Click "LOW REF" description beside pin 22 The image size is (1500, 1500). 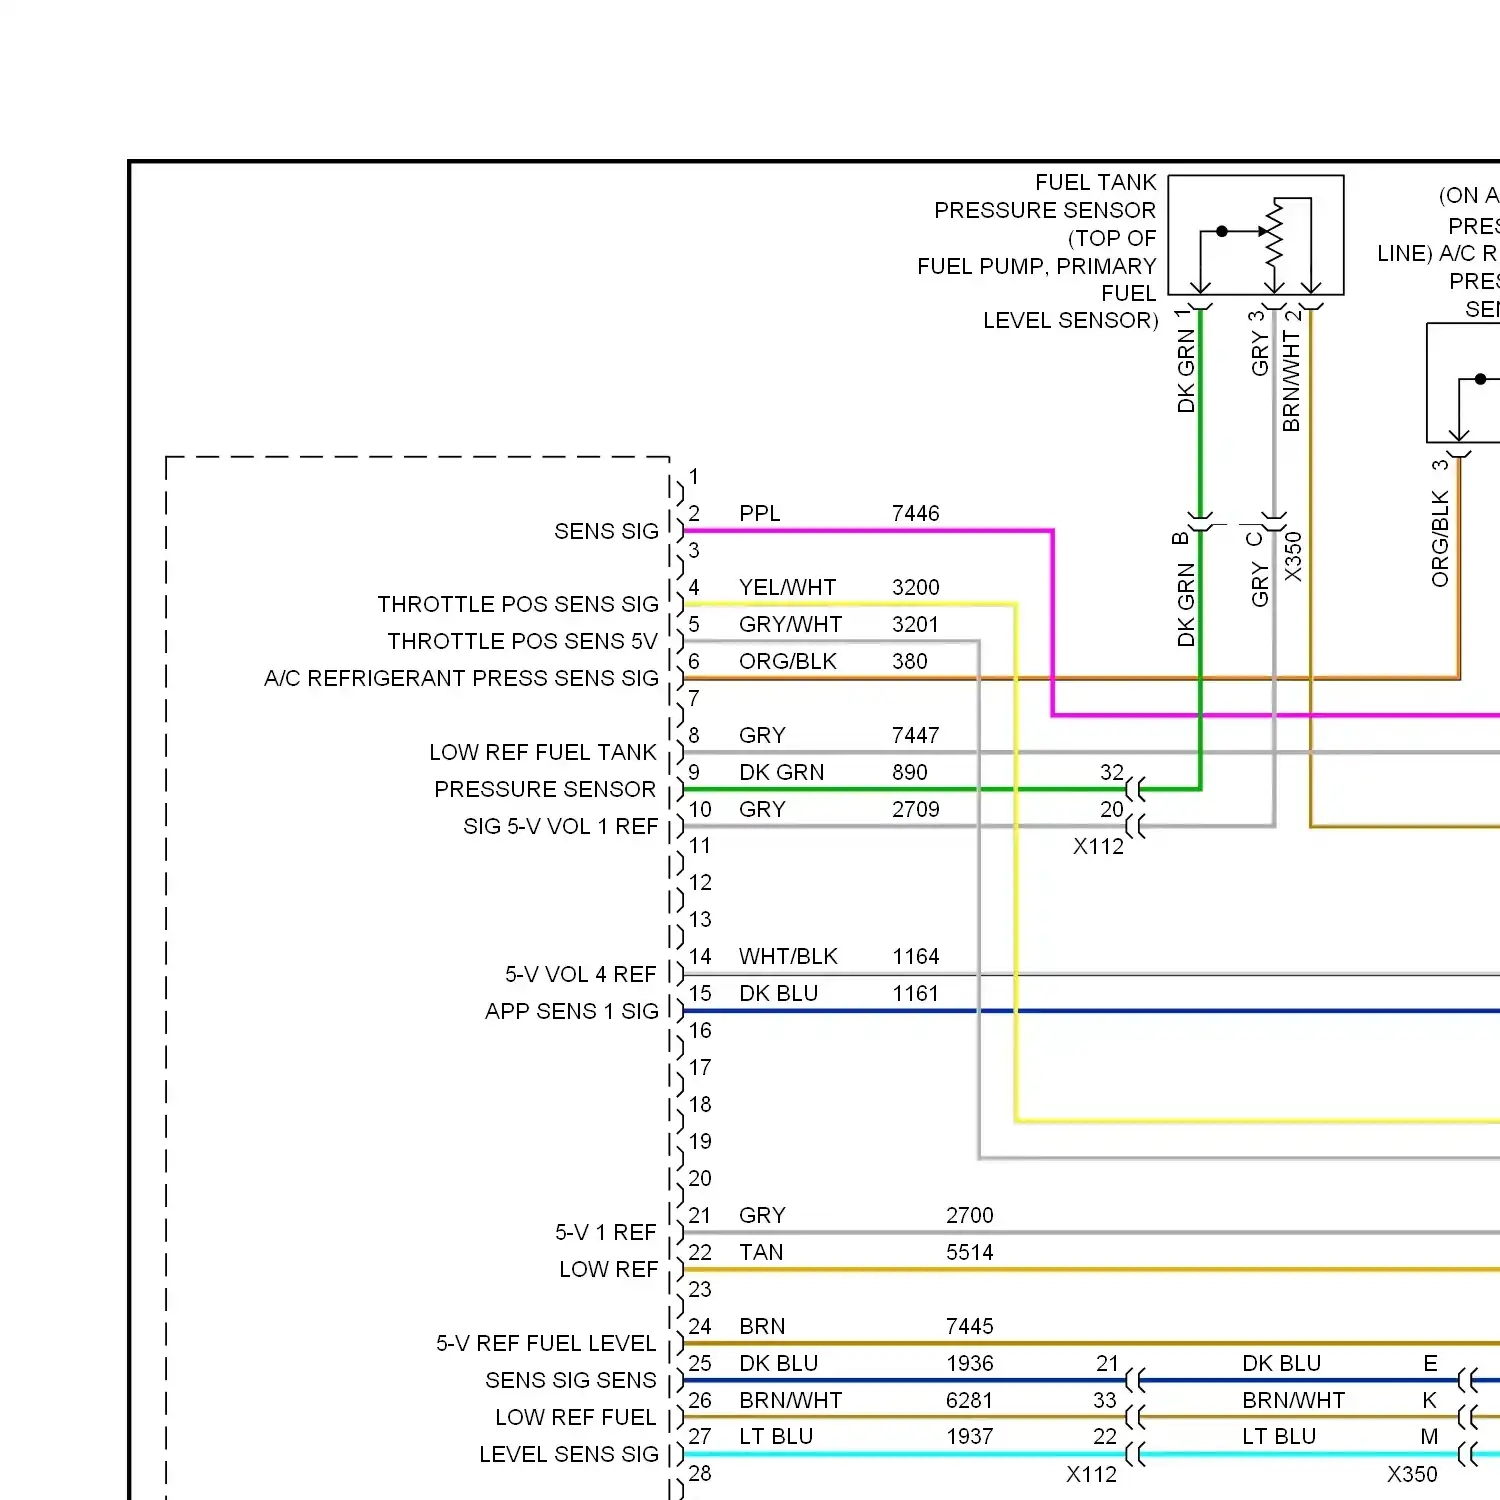608,1269
